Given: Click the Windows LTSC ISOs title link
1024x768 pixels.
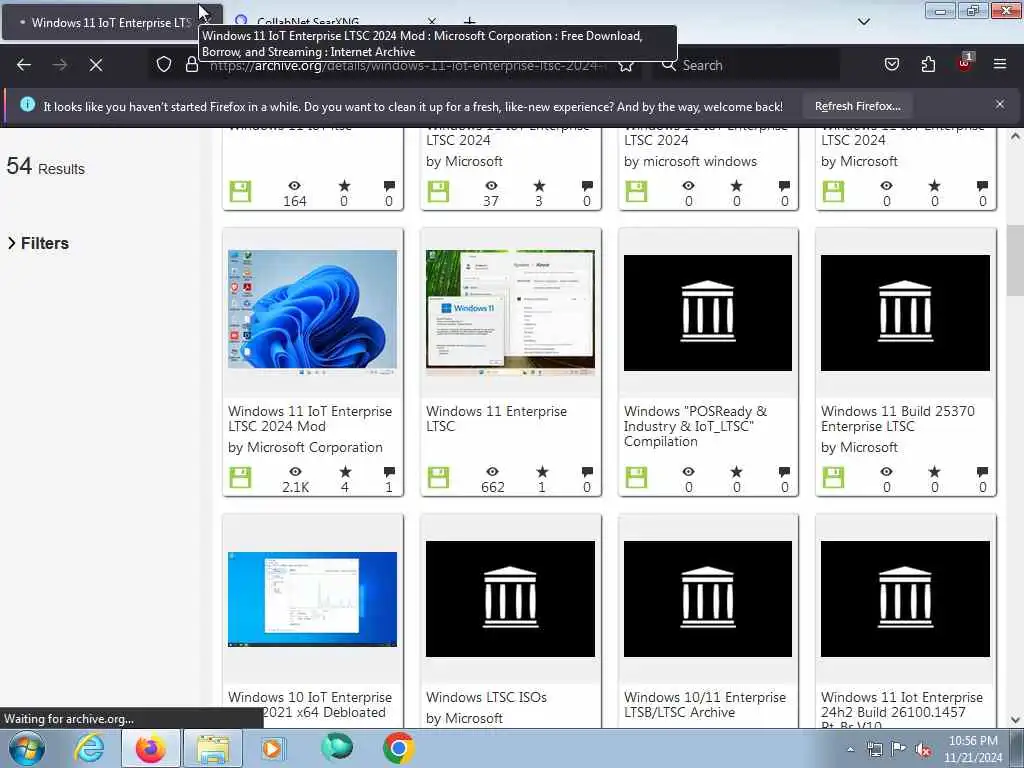Looking at the screenshot, I should point(486,697).
